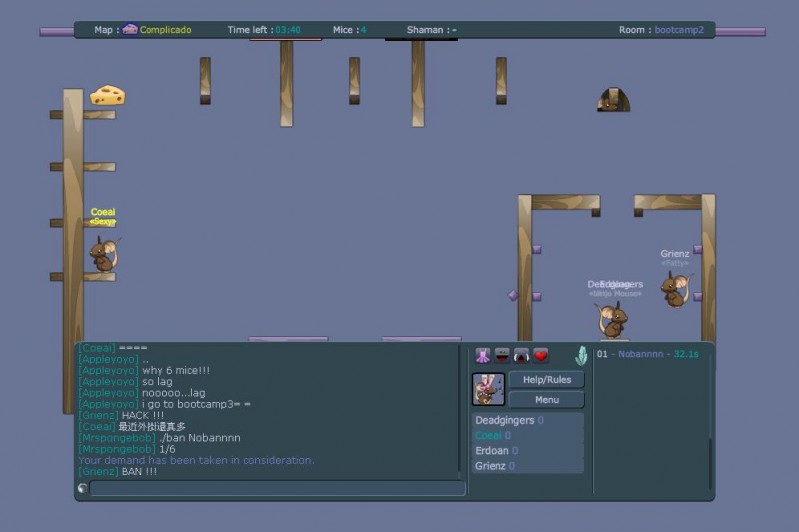Open the game Menu button
The height and width of the screenshot is (532, 799).
(546, 400)
